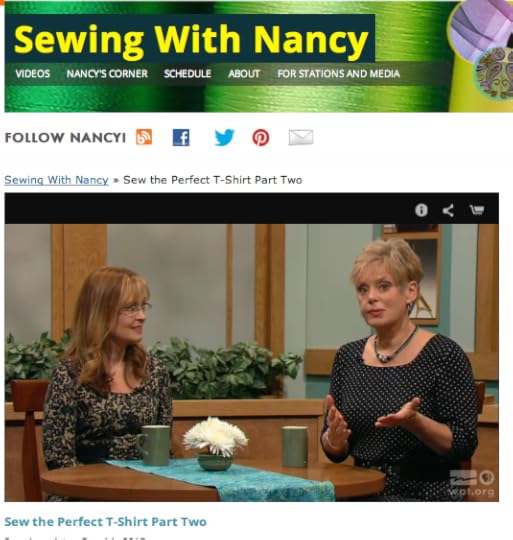Play the video of two women at table

tap(252, 363)
